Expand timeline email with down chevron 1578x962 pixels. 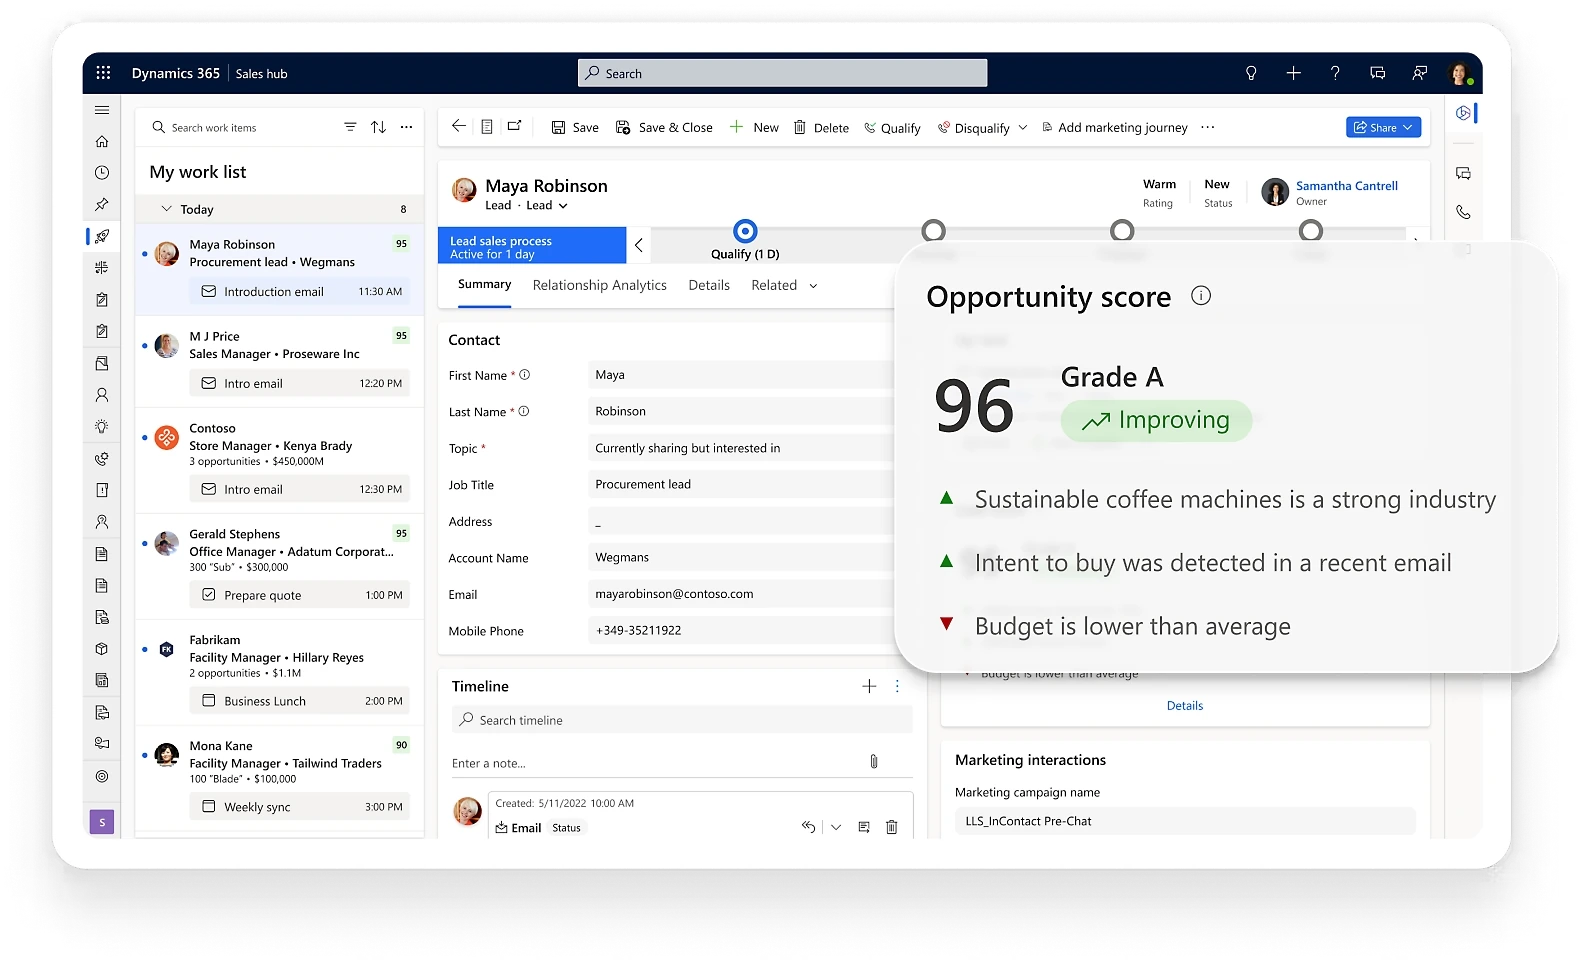(836, 827)
